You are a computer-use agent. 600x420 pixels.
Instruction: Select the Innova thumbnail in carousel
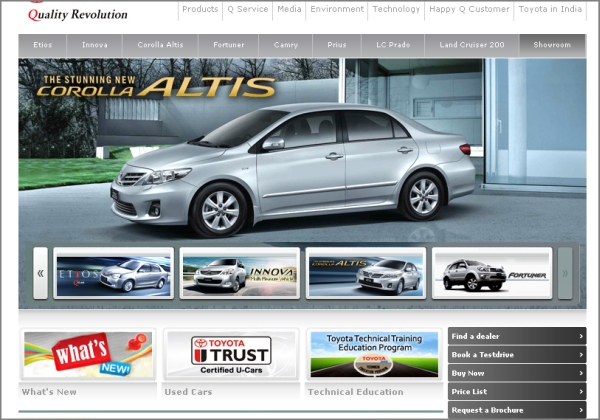(x=239, y=273)
